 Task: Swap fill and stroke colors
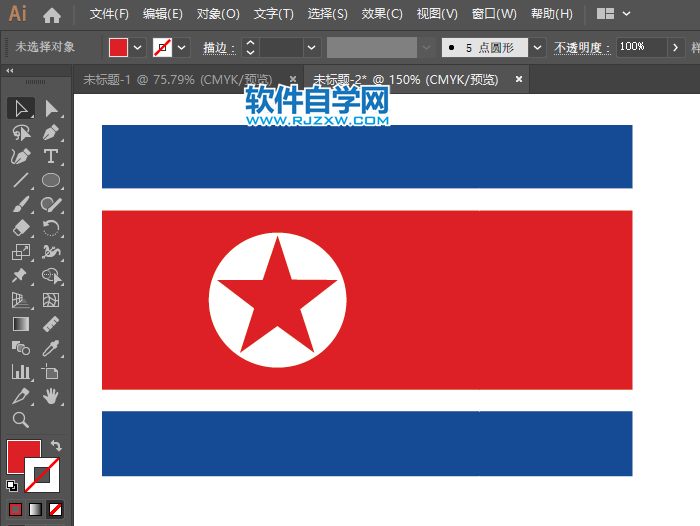[x=57, y=445]
